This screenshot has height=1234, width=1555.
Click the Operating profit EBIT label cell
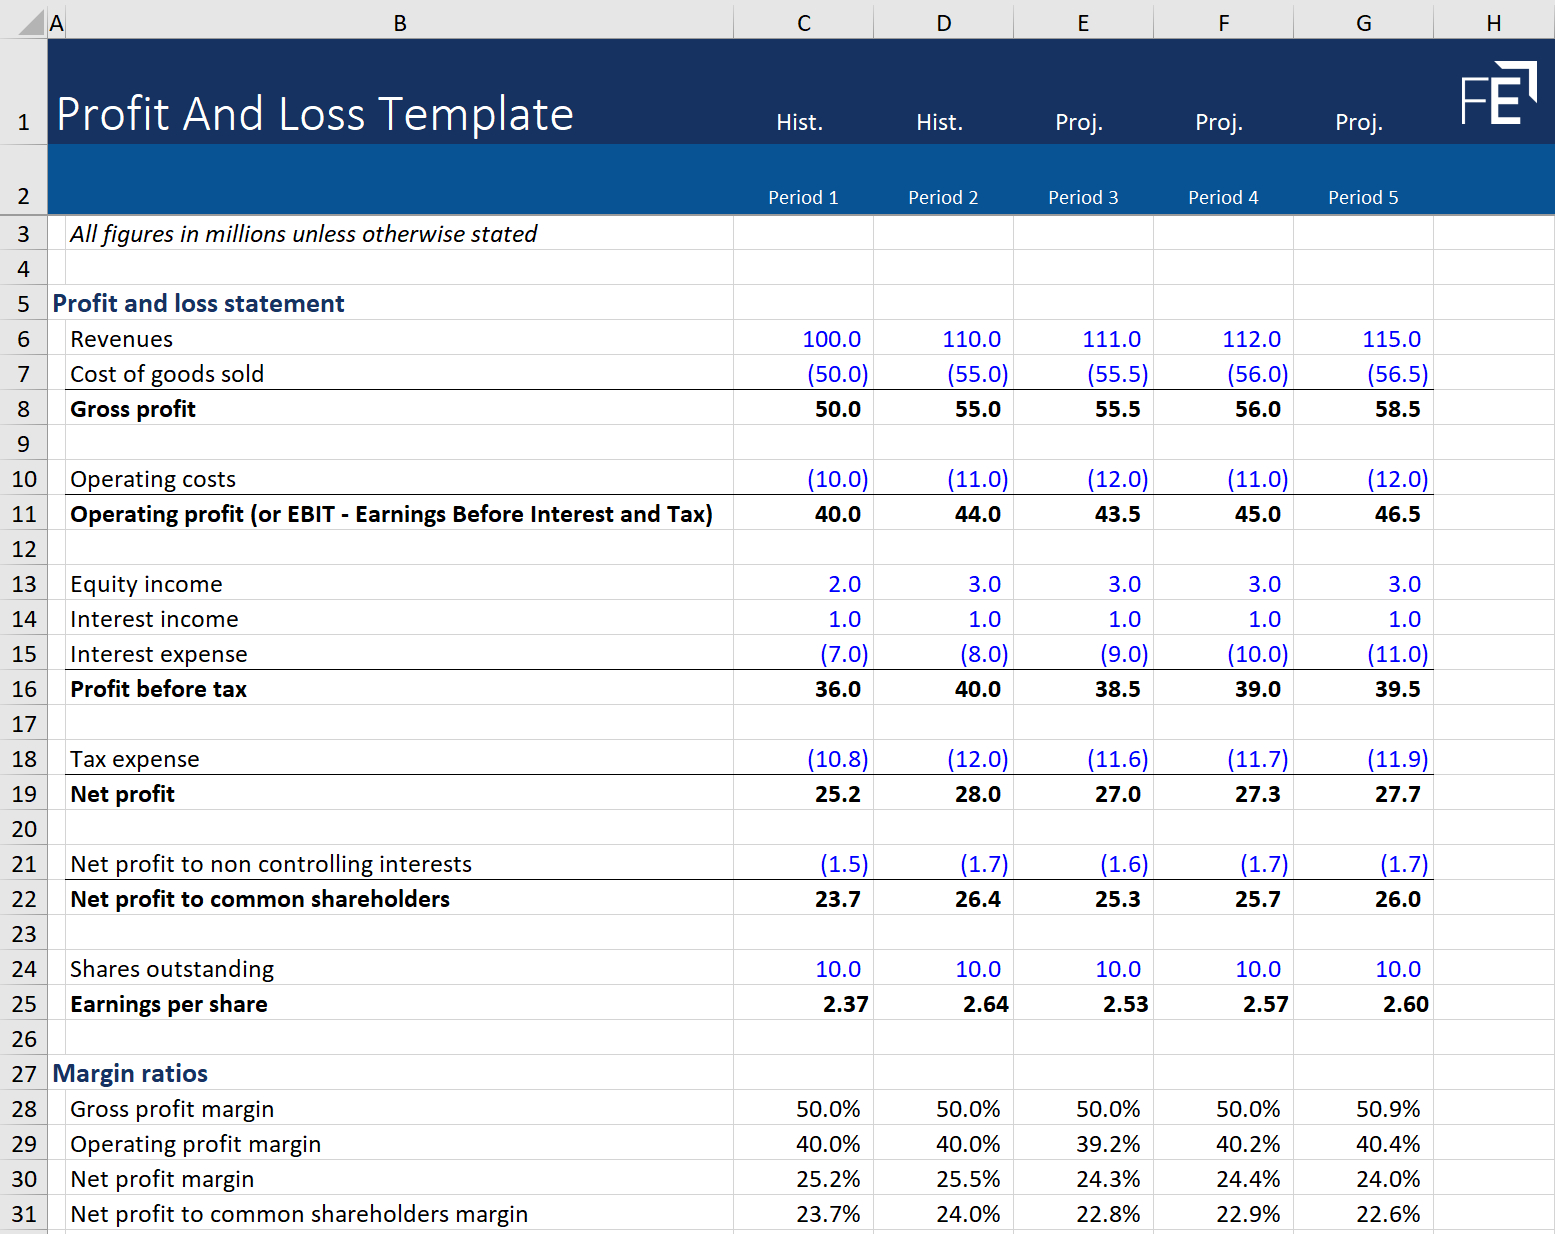(390, 513)
